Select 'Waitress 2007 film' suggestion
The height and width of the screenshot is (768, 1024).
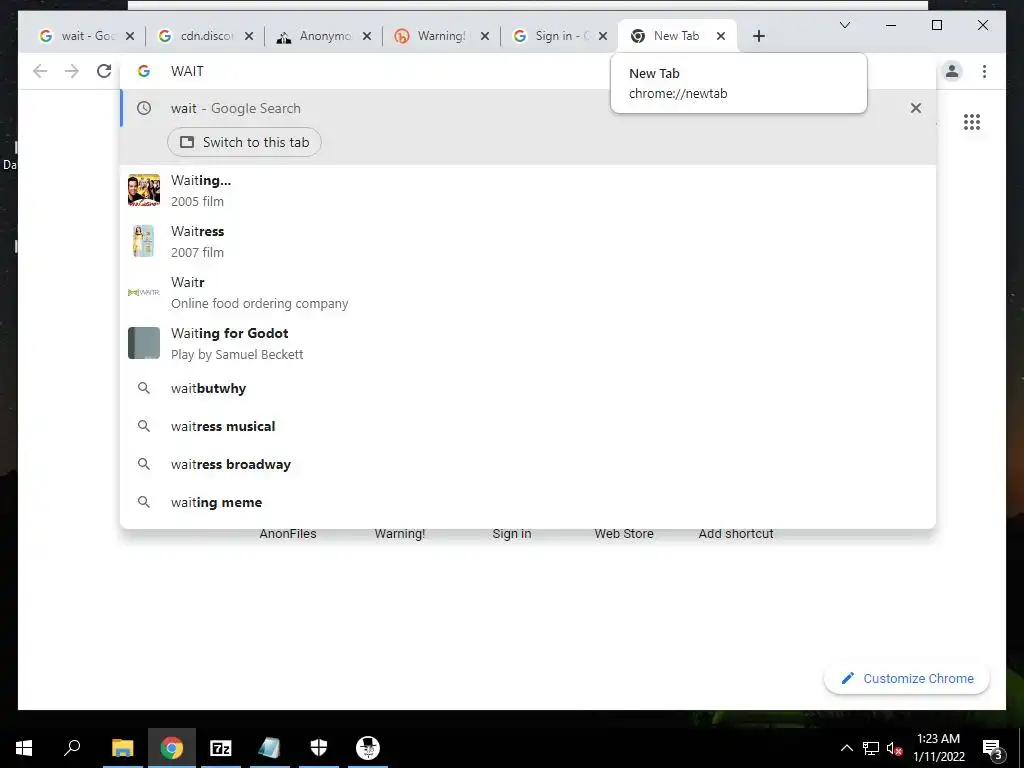(x=528, y=242)
